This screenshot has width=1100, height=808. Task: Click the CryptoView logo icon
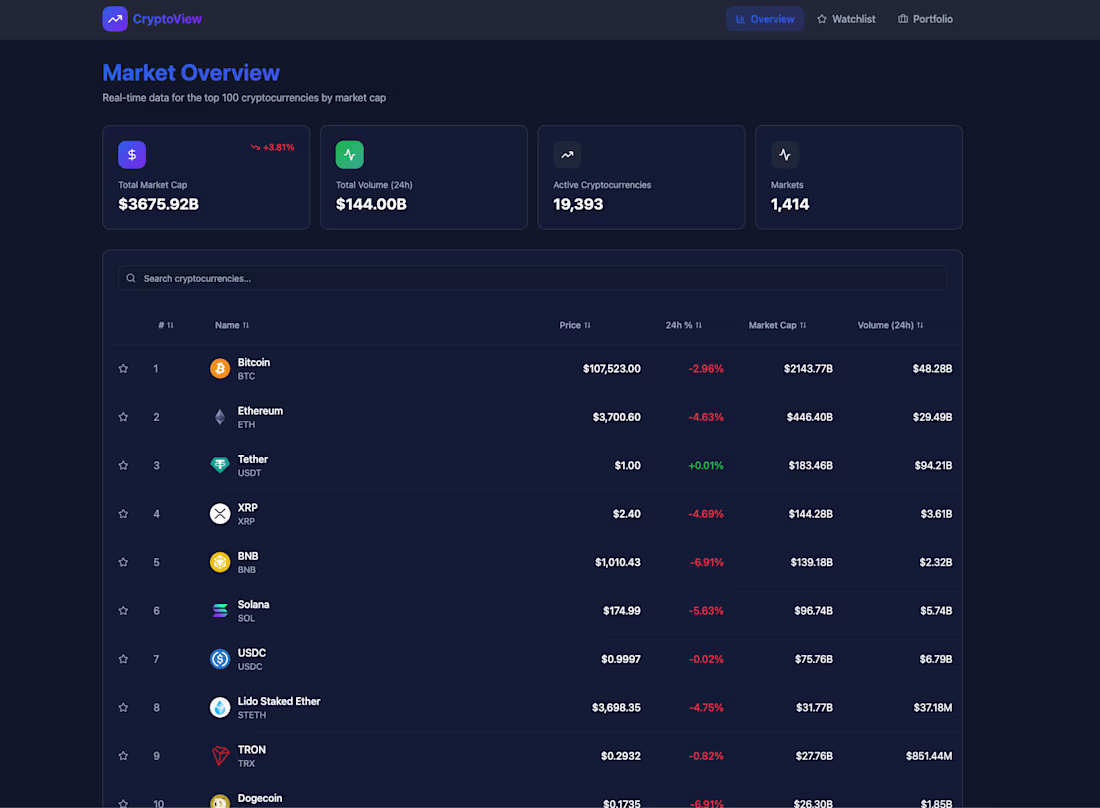(115, 19)
